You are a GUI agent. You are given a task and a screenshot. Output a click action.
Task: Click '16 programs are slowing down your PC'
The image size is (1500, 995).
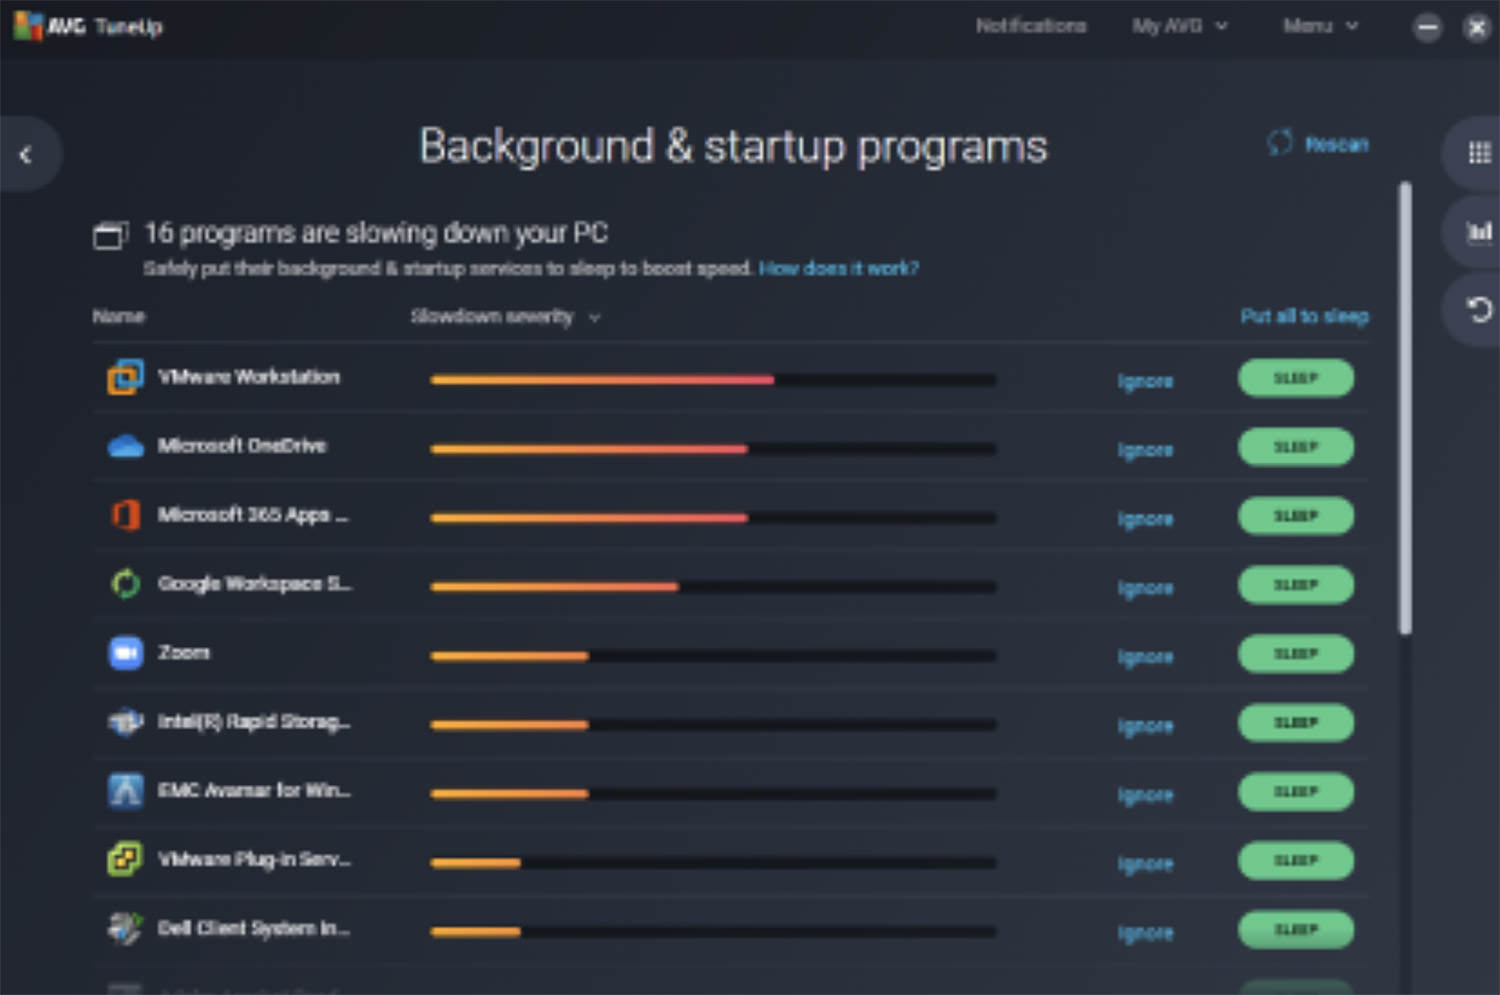(376, 233)
